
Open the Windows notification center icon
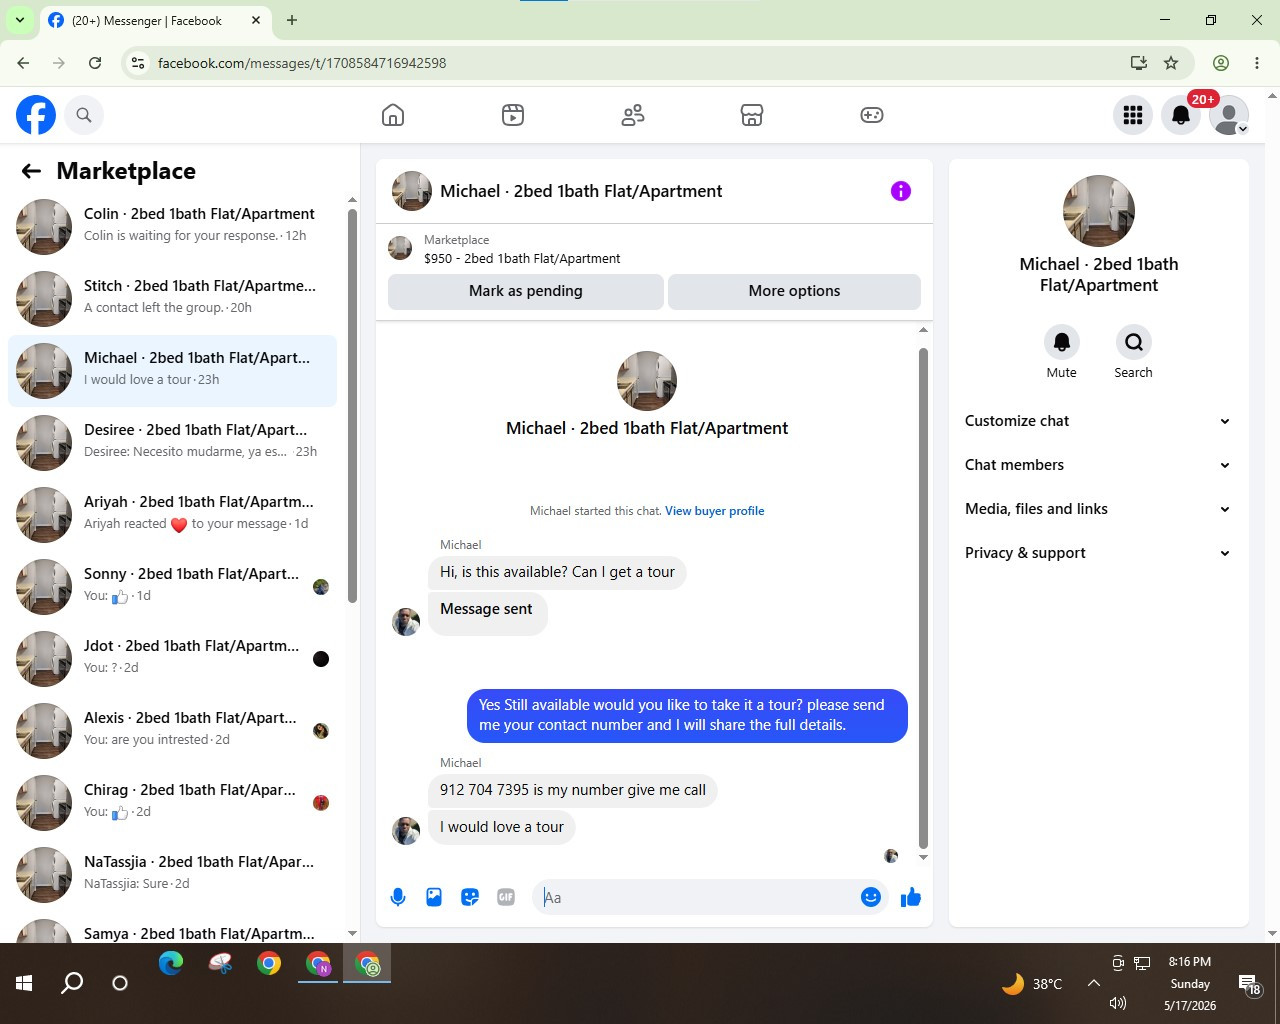tap(1249, 985)
